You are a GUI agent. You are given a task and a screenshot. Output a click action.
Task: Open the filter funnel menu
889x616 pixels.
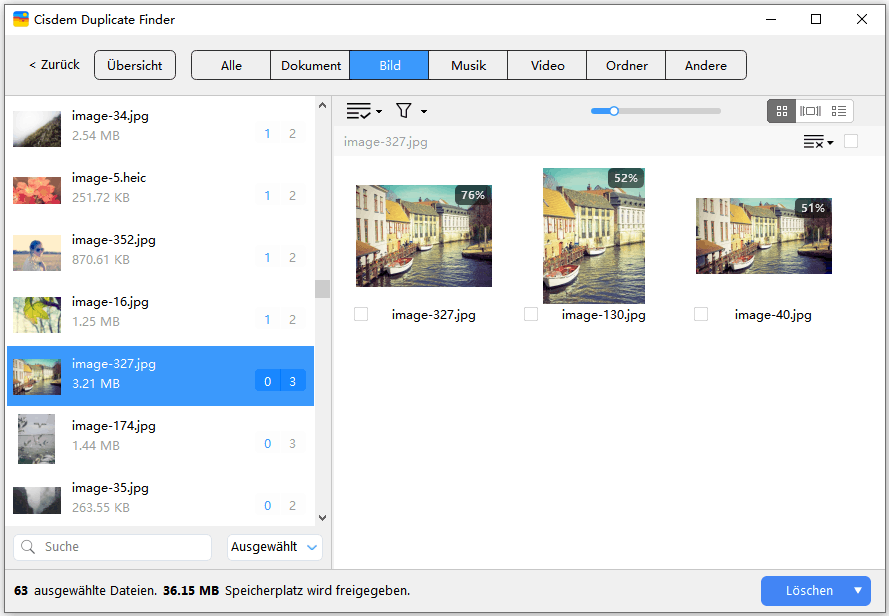[x=410, y=111]
